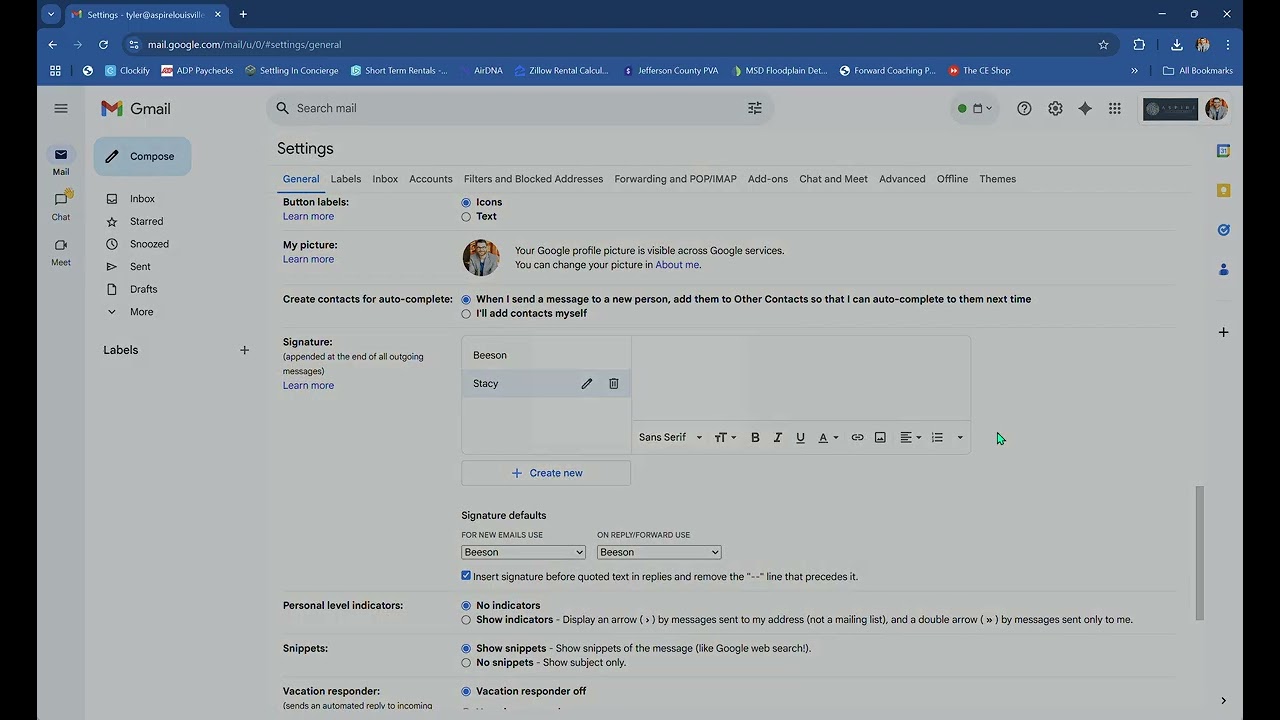Open the For New Emails Use dropdown
The height and width of the screenshot is (720, 1280).
click(523, 552)
